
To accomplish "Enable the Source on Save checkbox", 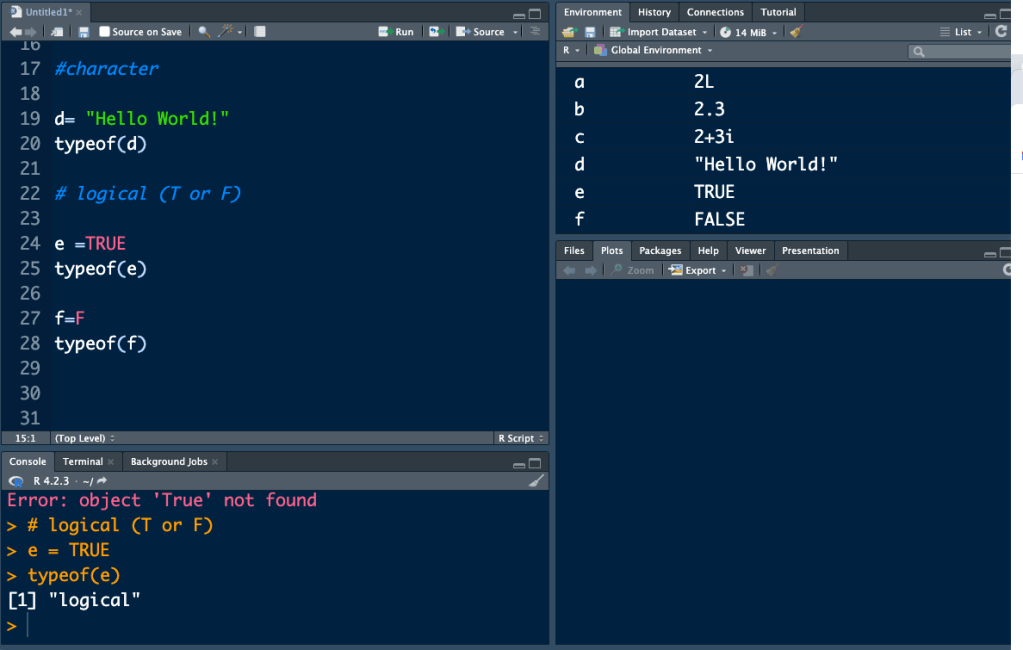I will pos(105,32).
